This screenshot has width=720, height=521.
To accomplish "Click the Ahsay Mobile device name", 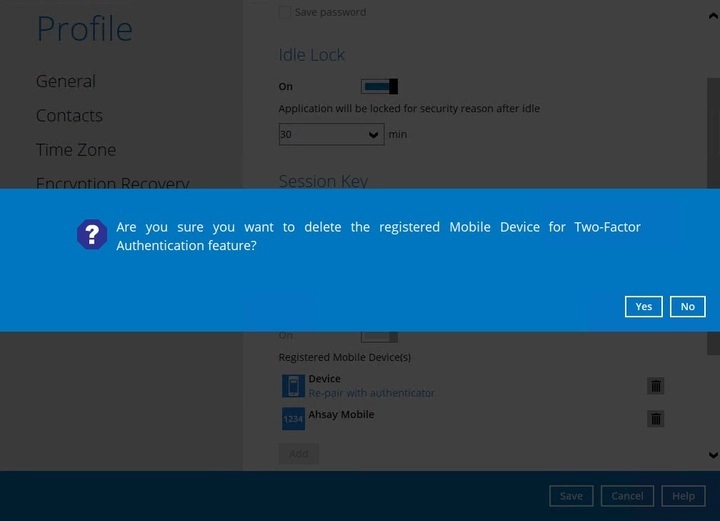I will click(341, 414).
